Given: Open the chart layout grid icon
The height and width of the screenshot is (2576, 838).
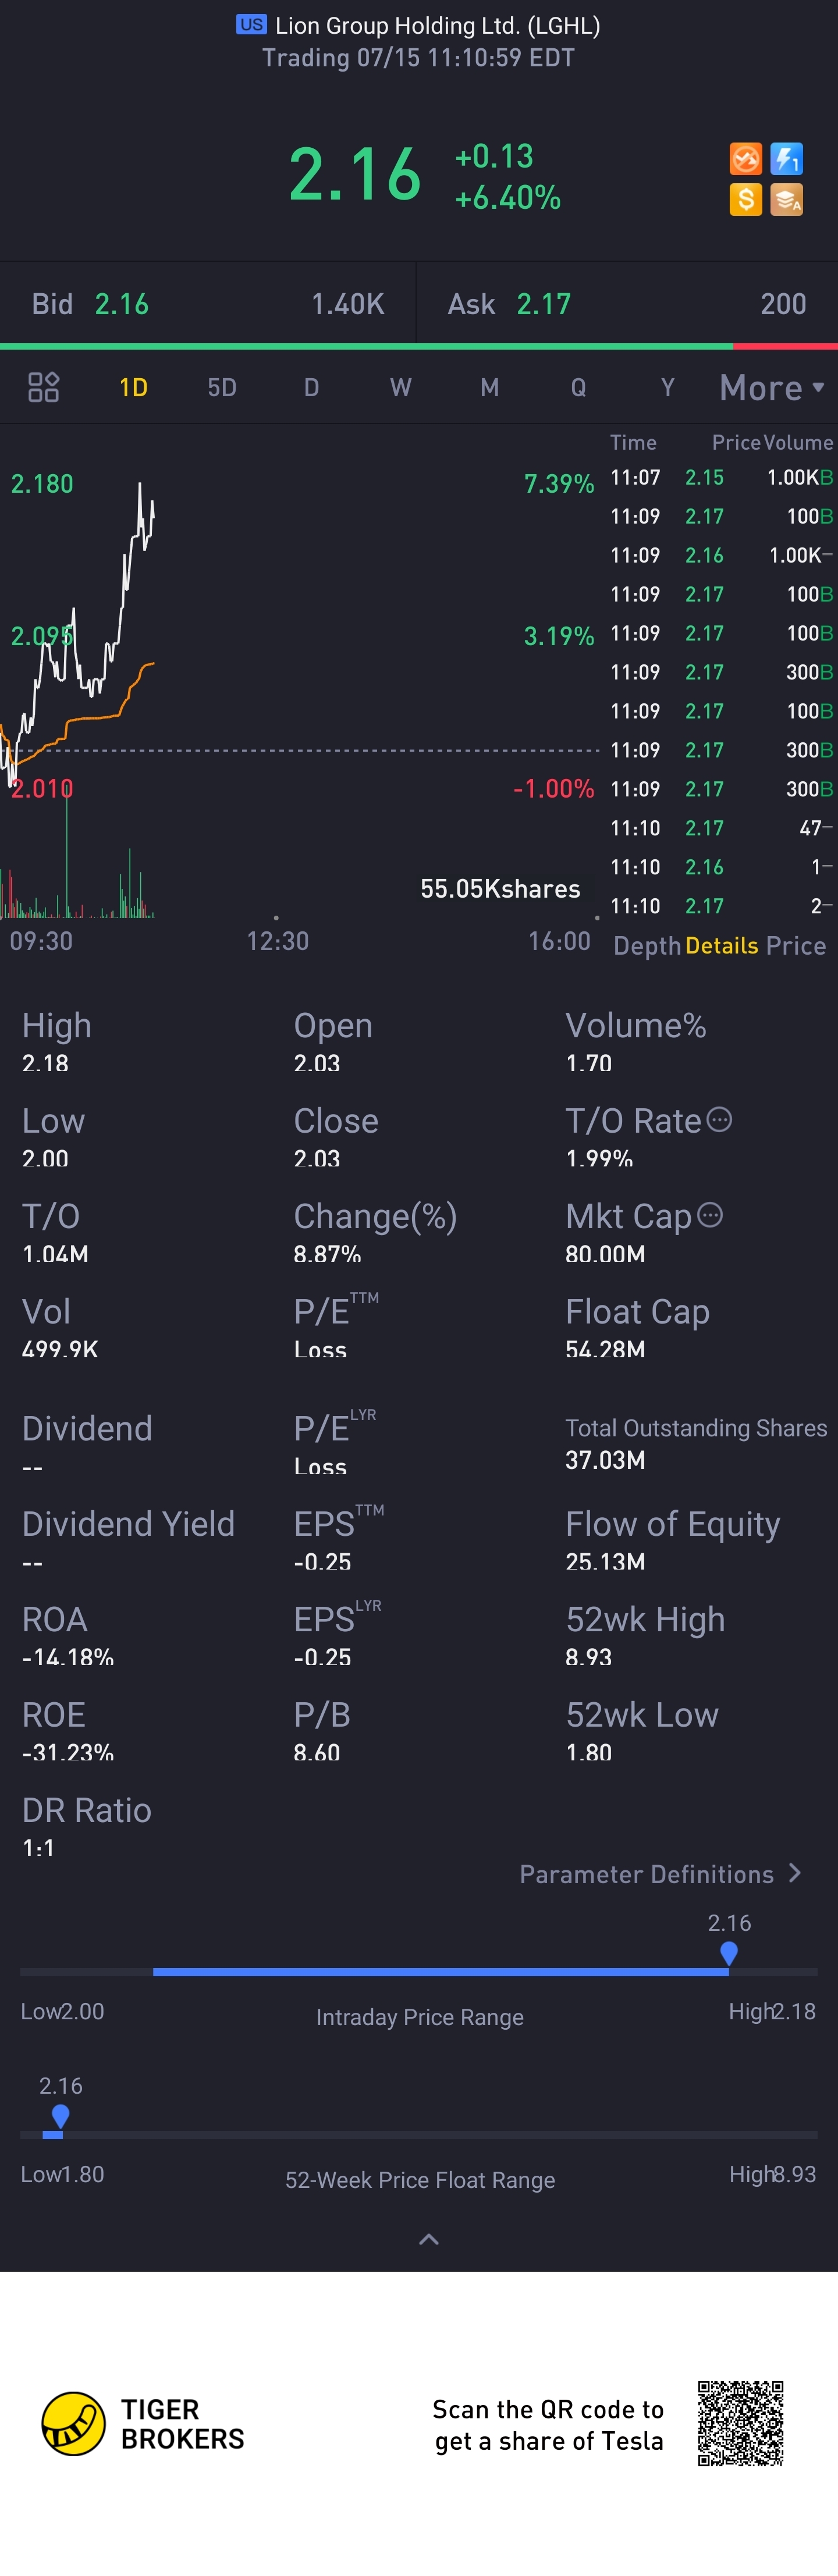Looking at the screenshot, I should click(x=43, y=387).
